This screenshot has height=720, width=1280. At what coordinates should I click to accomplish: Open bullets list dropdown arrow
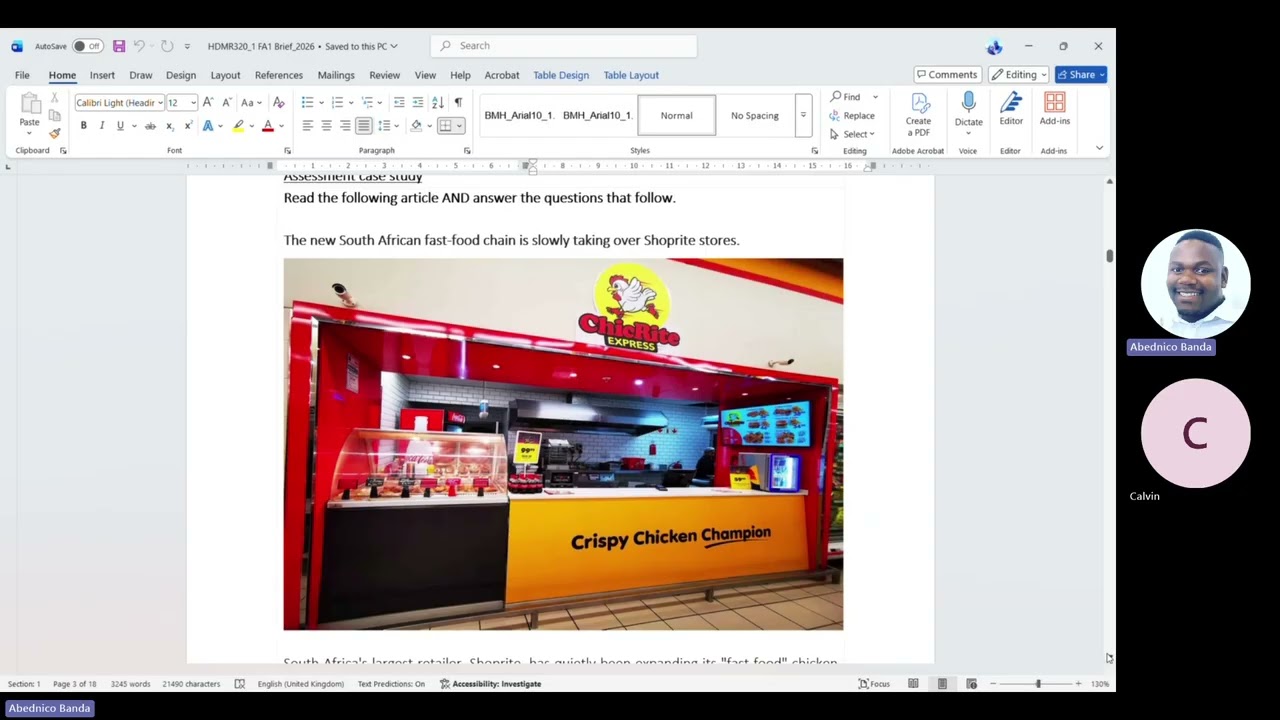321,102
